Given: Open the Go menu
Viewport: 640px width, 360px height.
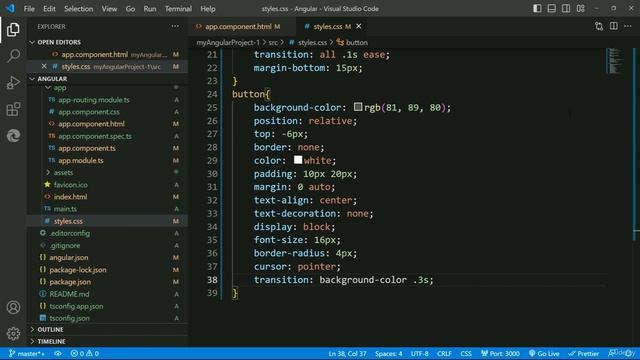Looking at the screenshot, I should (130, 9).
